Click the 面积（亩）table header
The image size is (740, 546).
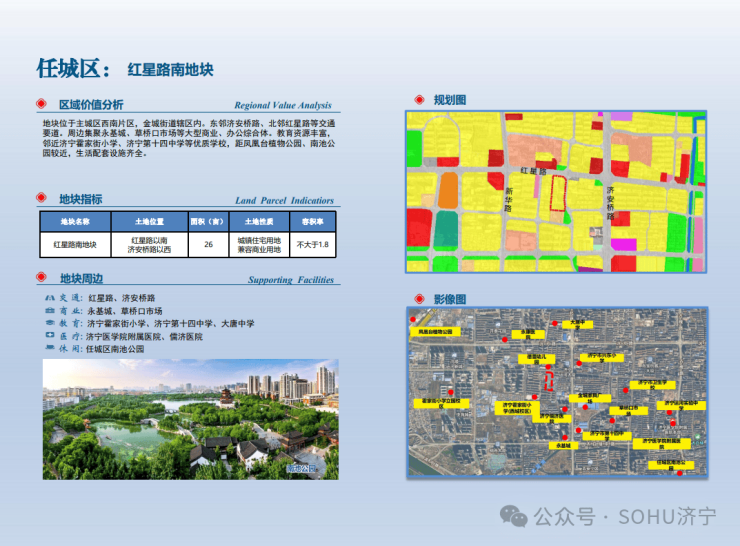(208, 221)
